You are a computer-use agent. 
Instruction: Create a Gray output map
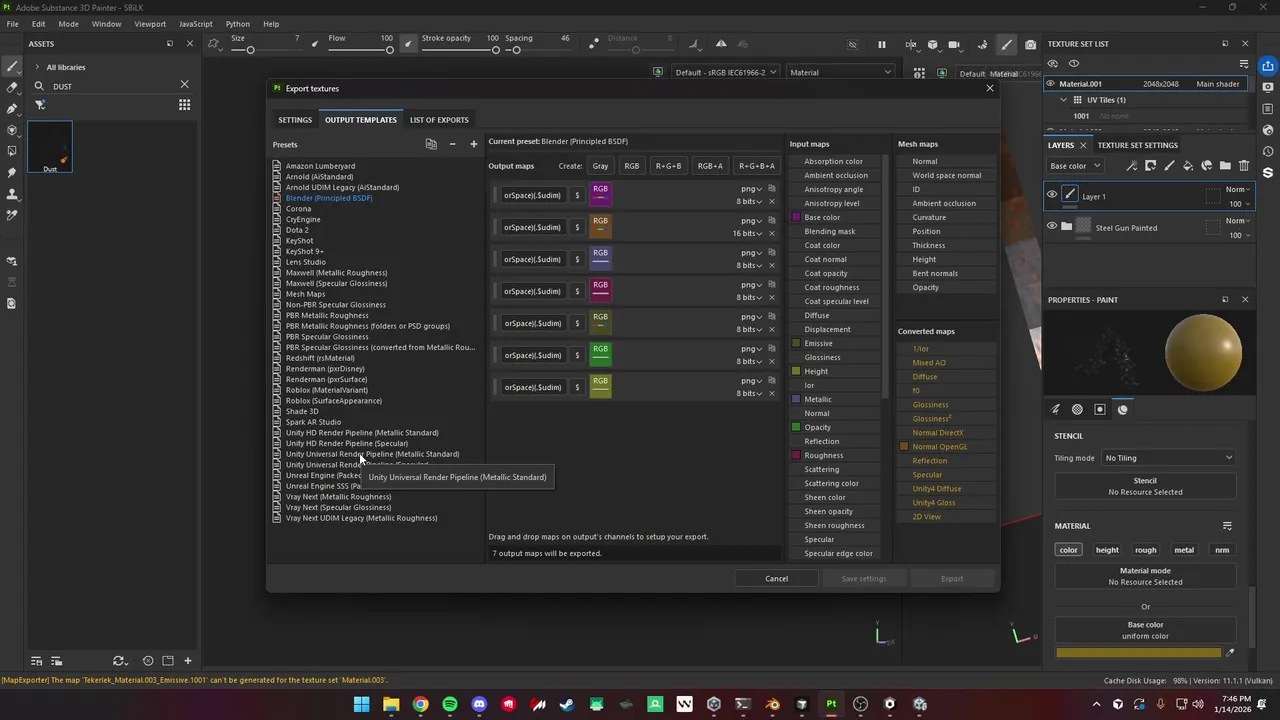(x=600, y=166)
